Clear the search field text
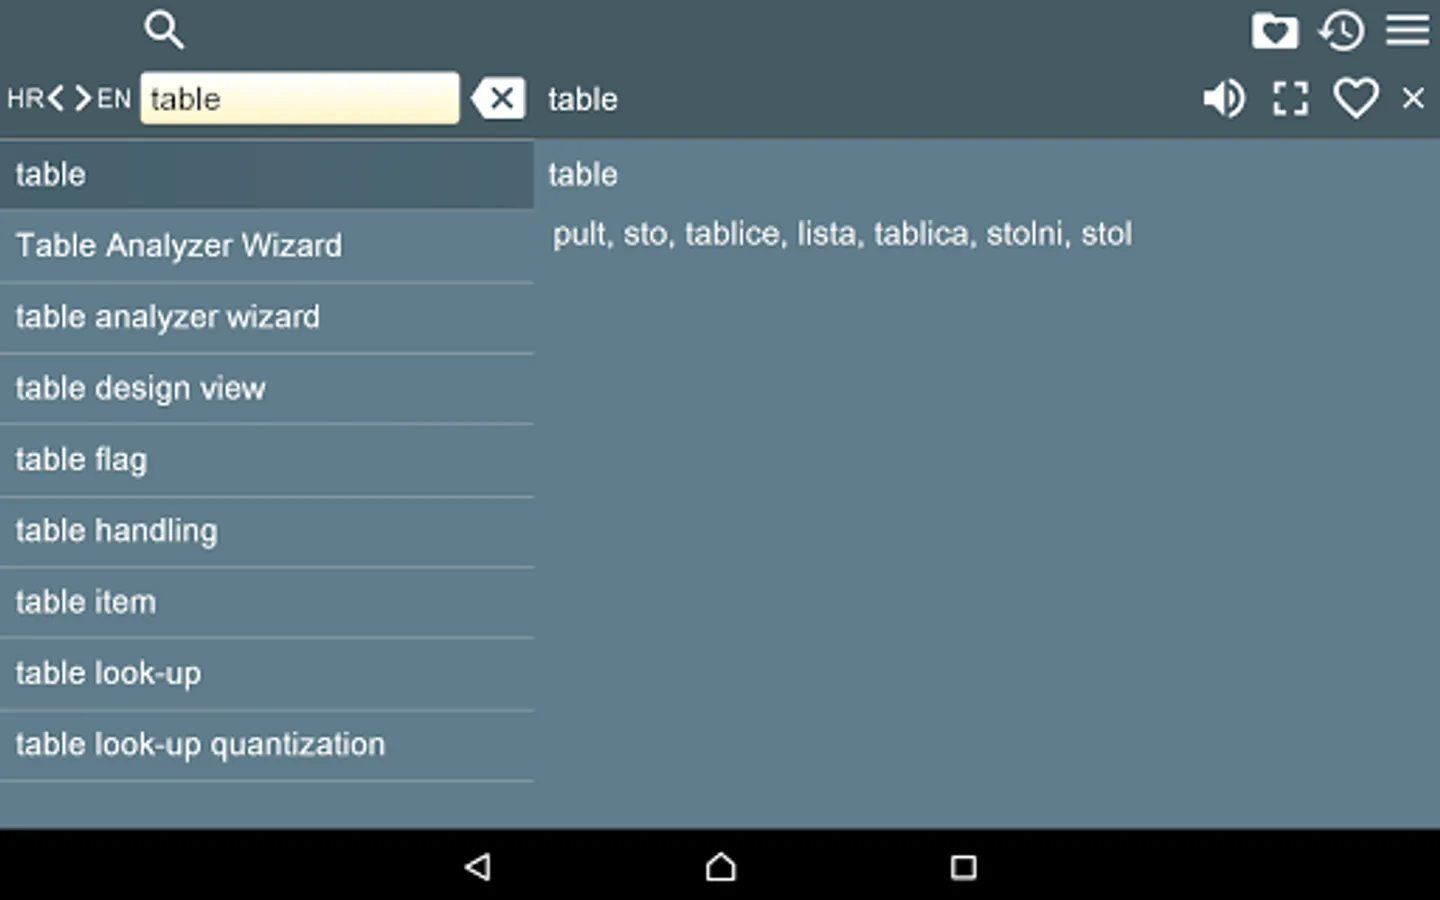This screenshot has height=900, width=1440. pos(498,98)
